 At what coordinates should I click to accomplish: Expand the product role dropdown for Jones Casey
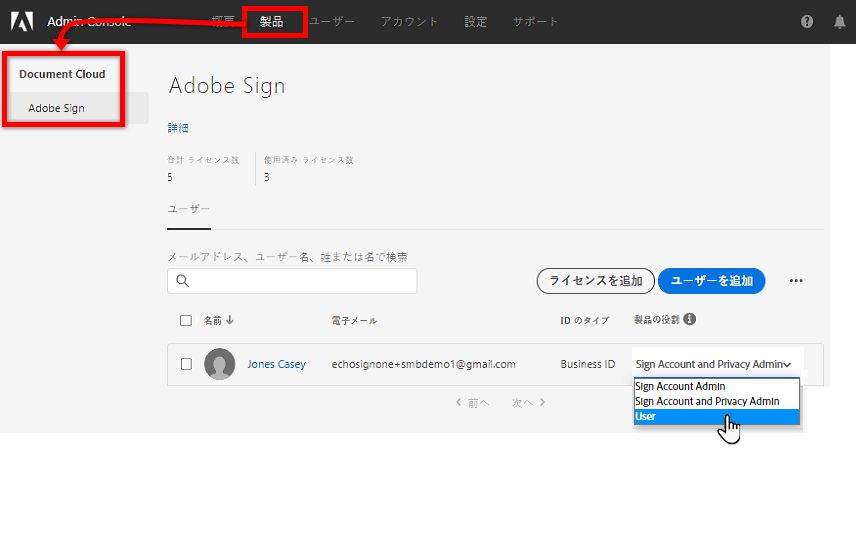pos(714,365)
